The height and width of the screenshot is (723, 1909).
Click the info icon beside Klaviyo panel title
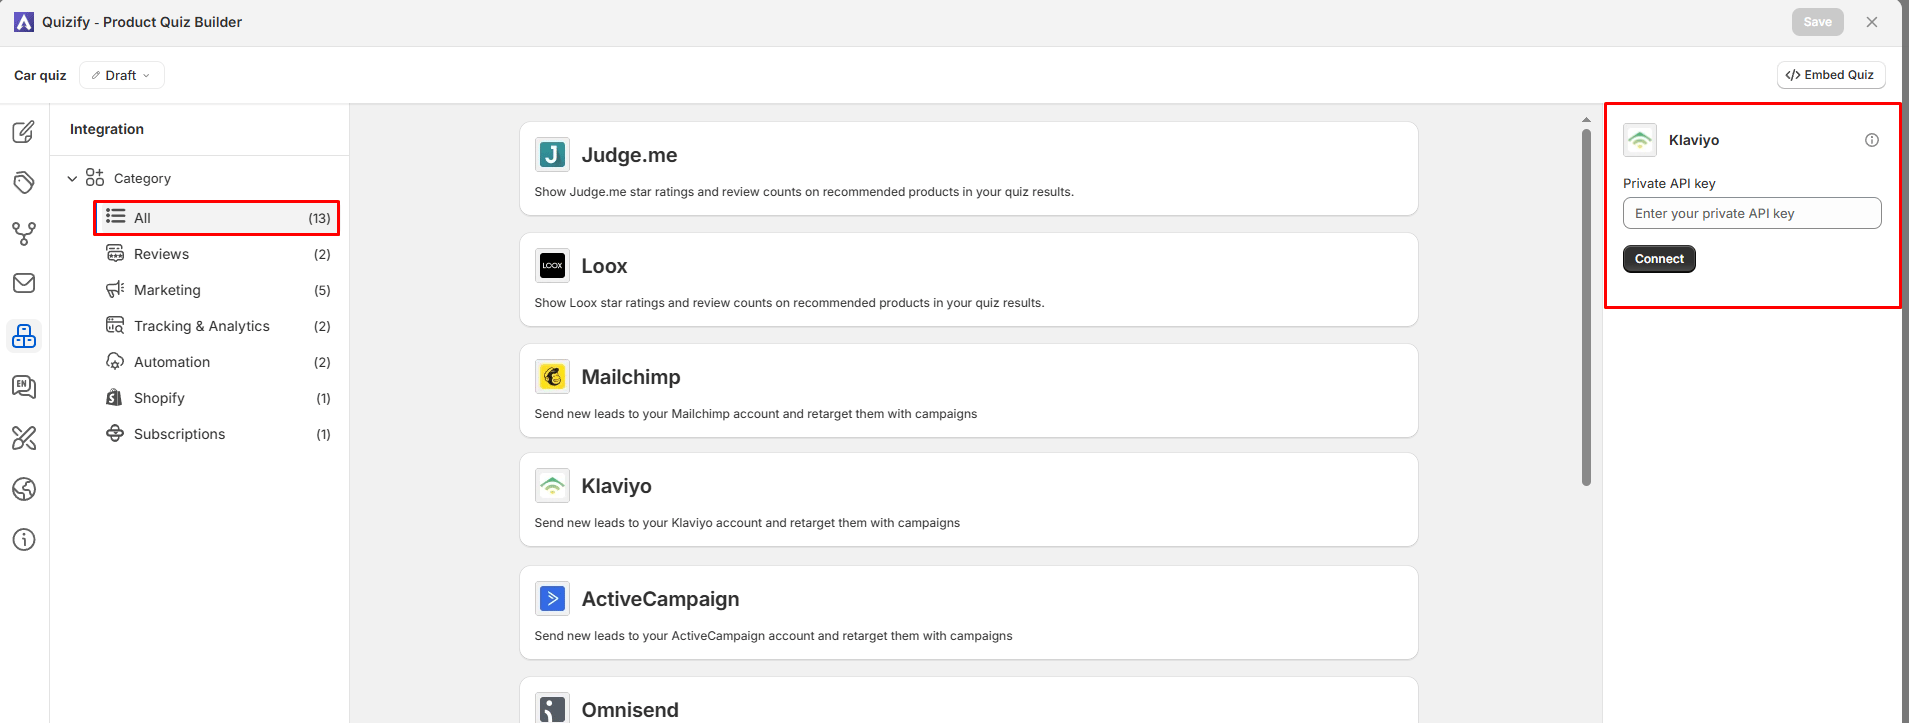click(x=1872, y=140)
